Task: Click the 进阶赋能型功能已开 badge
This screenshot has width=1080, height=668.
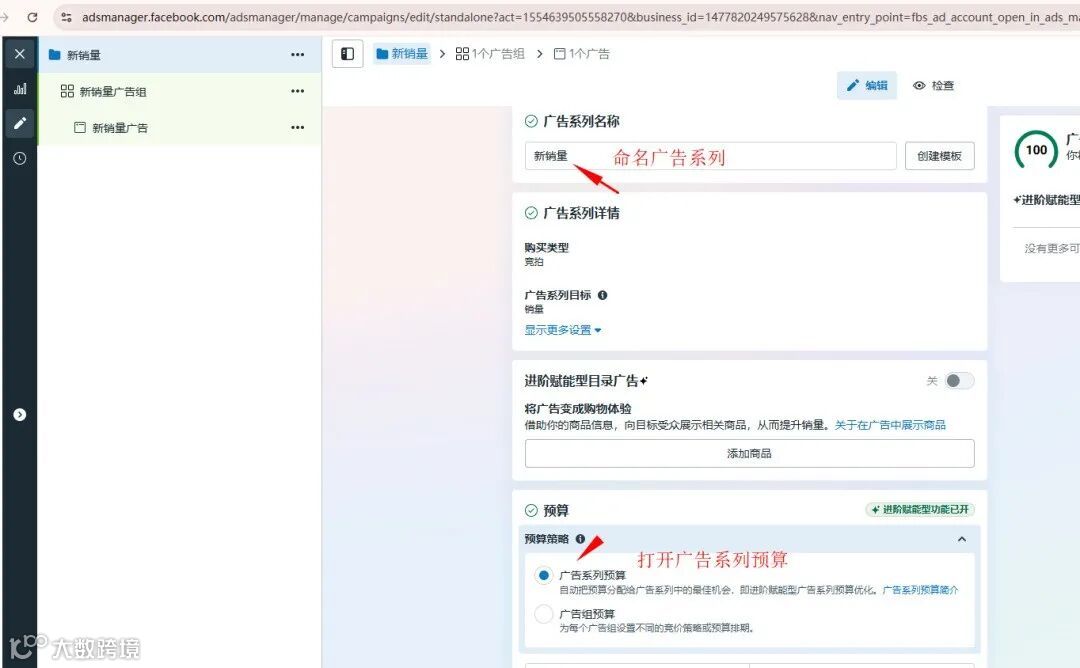Action: click(x=920, y=510)
